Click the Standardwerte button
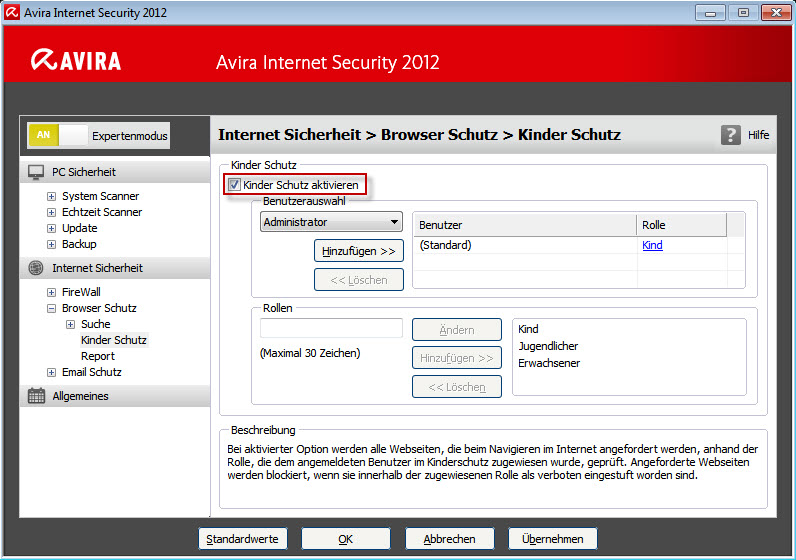796x560 pixels. (x=243, y=539)
